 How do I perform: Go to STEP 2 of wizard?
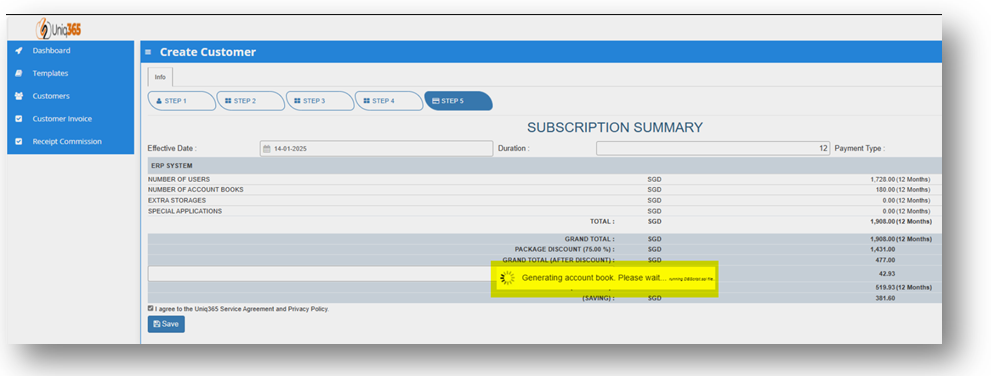(x=251, y=101)
